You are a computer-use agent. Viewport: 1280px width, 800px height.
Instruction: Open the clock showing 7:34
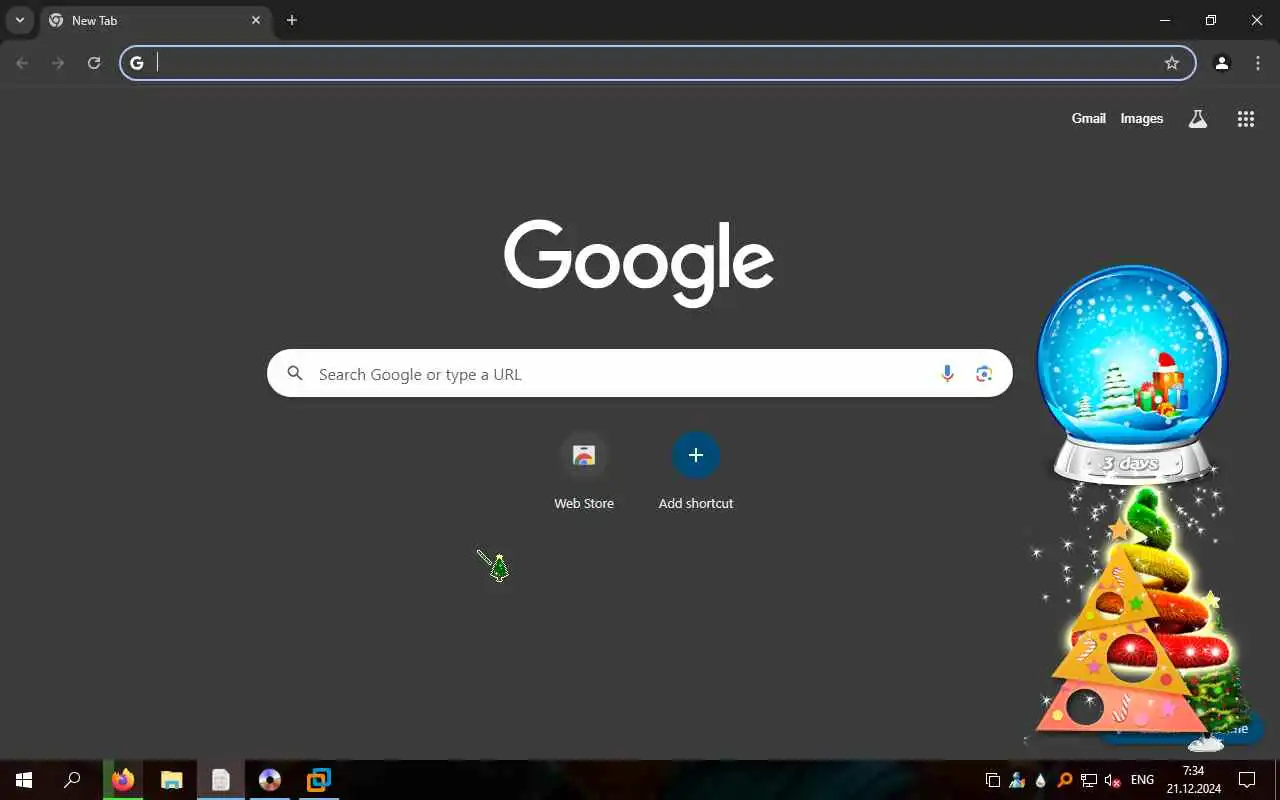[x=1193, y=780]
